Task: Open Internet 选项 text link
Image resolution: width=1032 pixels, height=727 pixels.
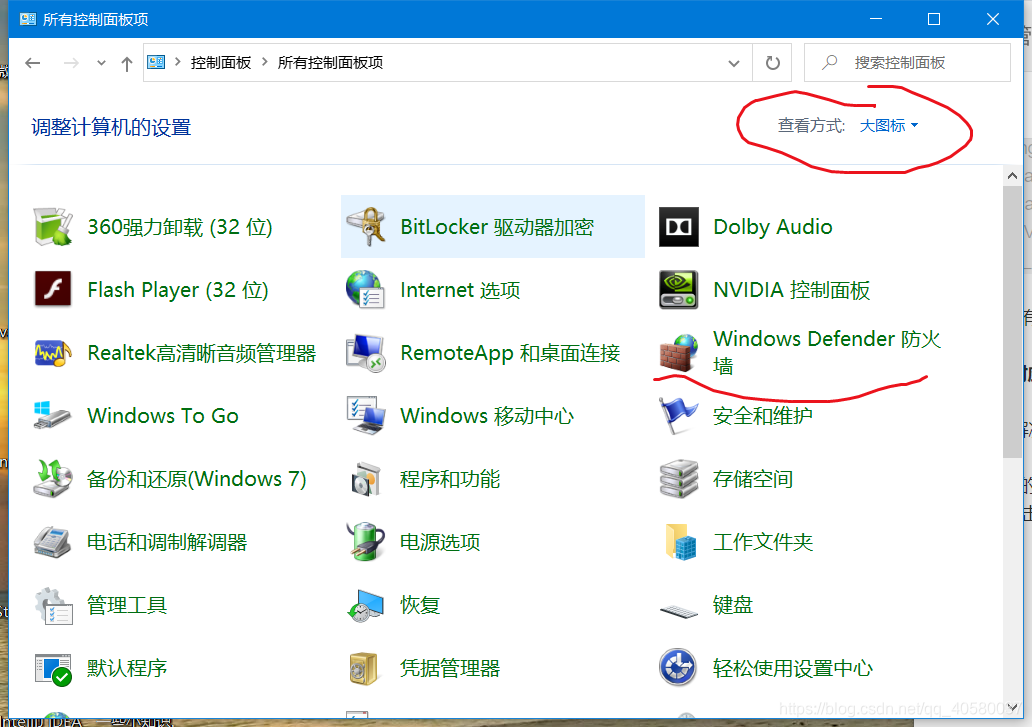Action: pyautogui.click(x=460, y=289)
